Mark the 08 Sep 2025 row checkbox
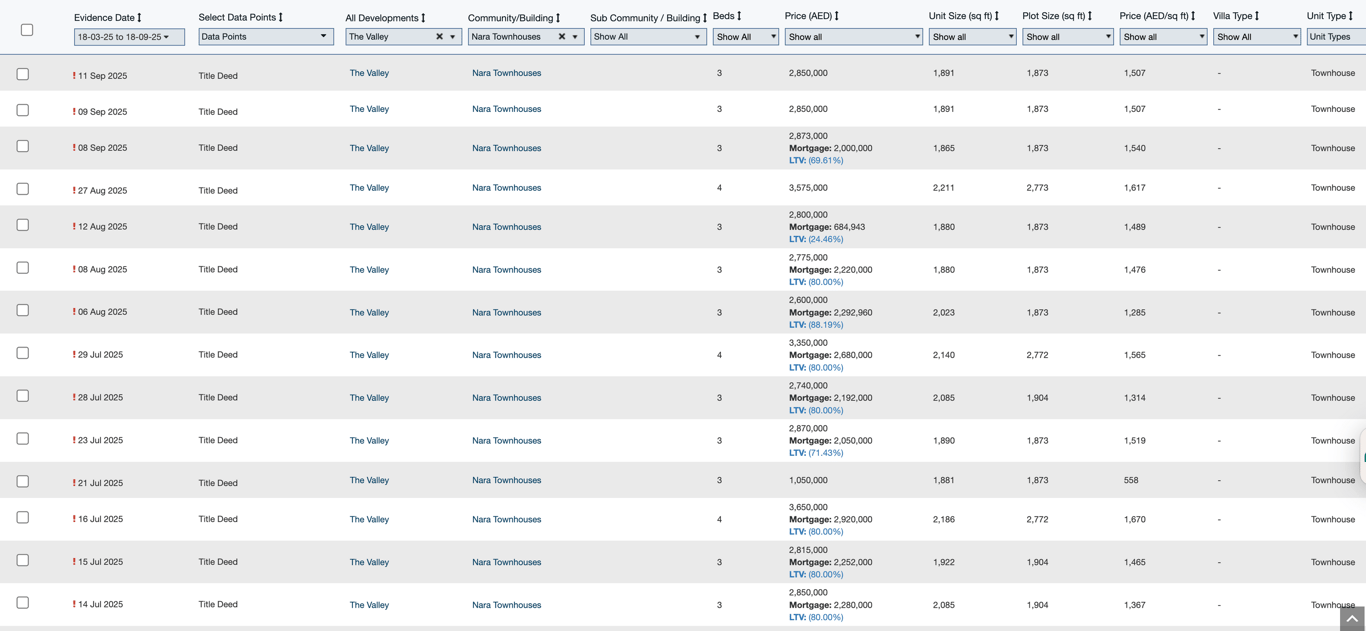The image size is (1366, 631). (23, 147)
